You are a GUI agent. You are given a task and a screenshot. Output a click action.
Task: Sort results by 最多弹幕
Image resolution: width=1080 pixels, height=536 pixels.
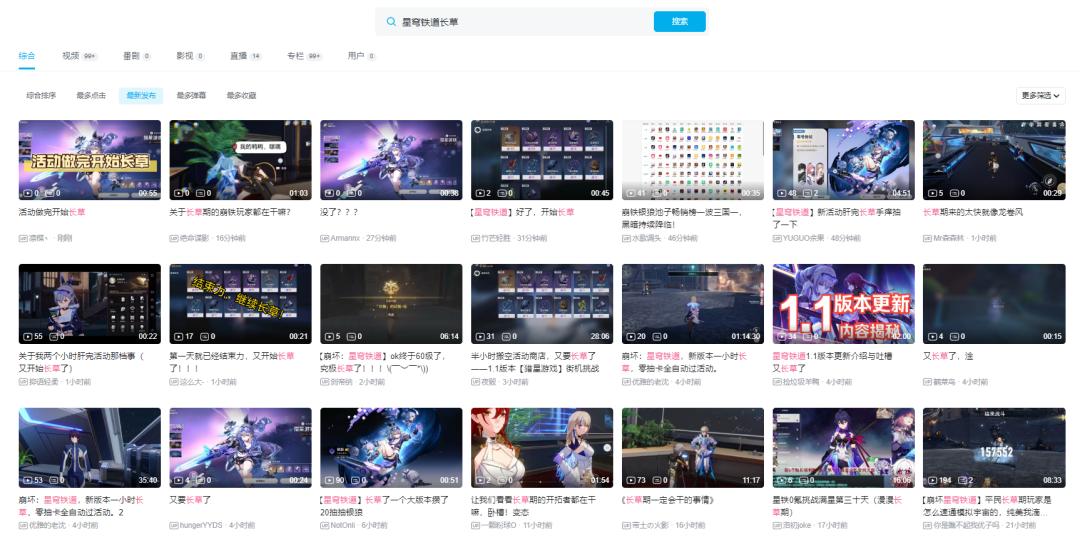click(191, 96)
